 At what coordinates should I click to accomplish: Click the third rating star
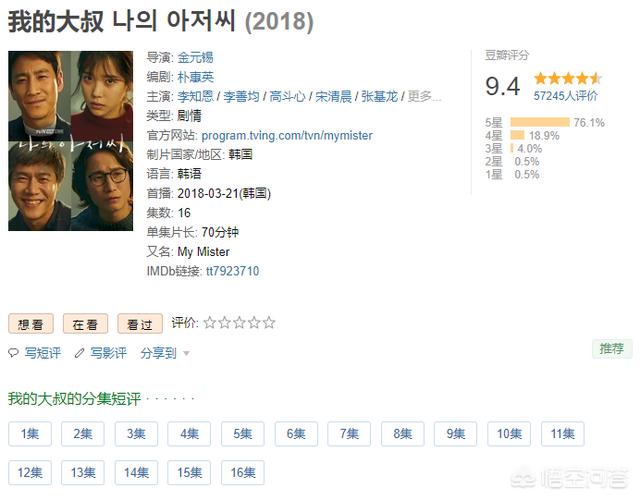pos(240,323)
